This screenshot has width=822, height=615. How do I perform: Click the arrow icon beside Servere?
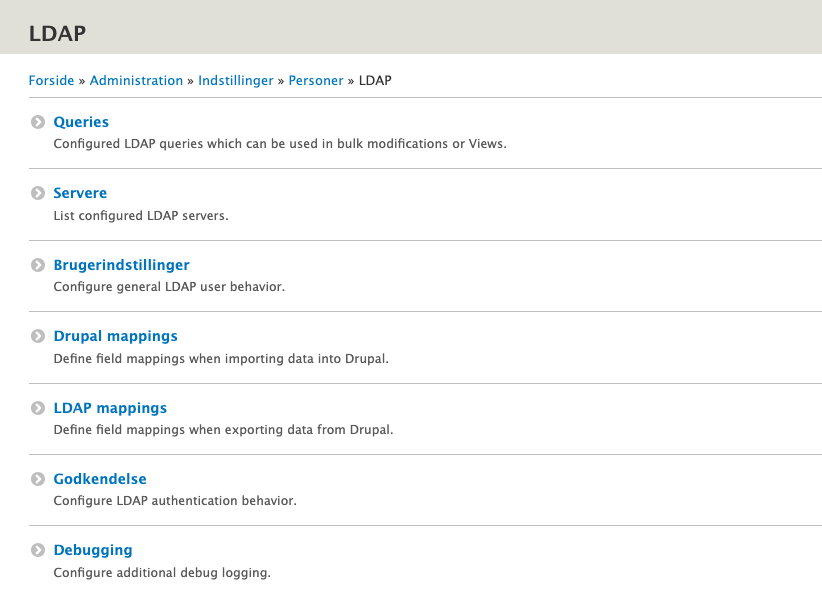click(38, 193)
